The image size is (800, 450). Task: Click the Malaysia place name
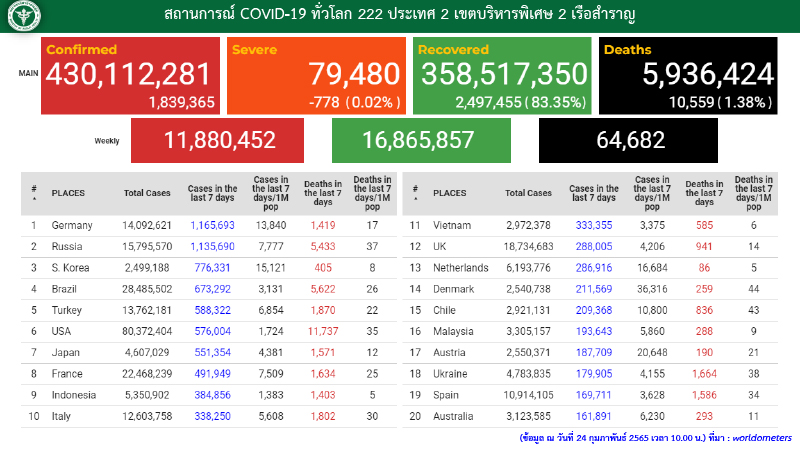453,332
